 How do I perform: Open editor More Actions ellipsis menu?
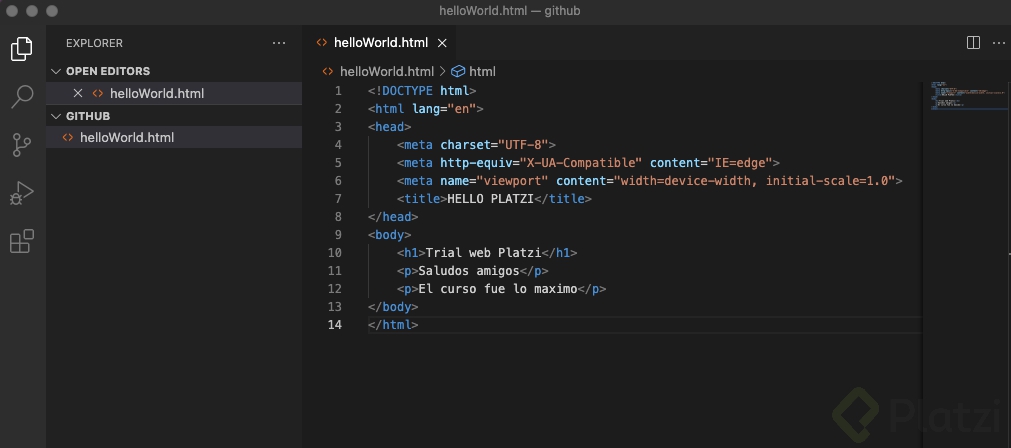(x=998, y=43)
